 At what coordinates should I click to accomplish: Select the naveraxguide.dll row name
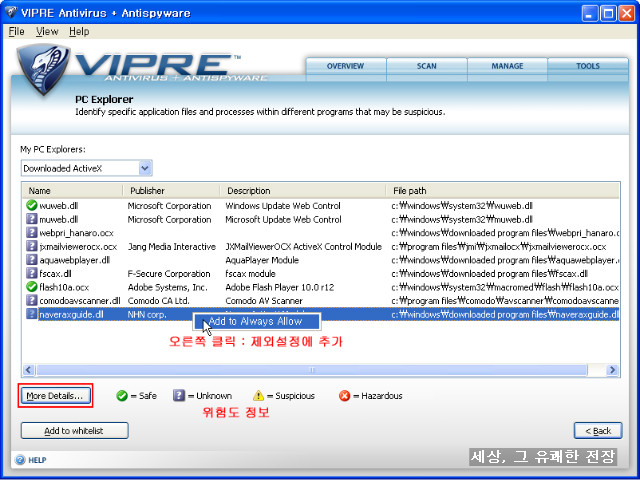tap(71, 314)
